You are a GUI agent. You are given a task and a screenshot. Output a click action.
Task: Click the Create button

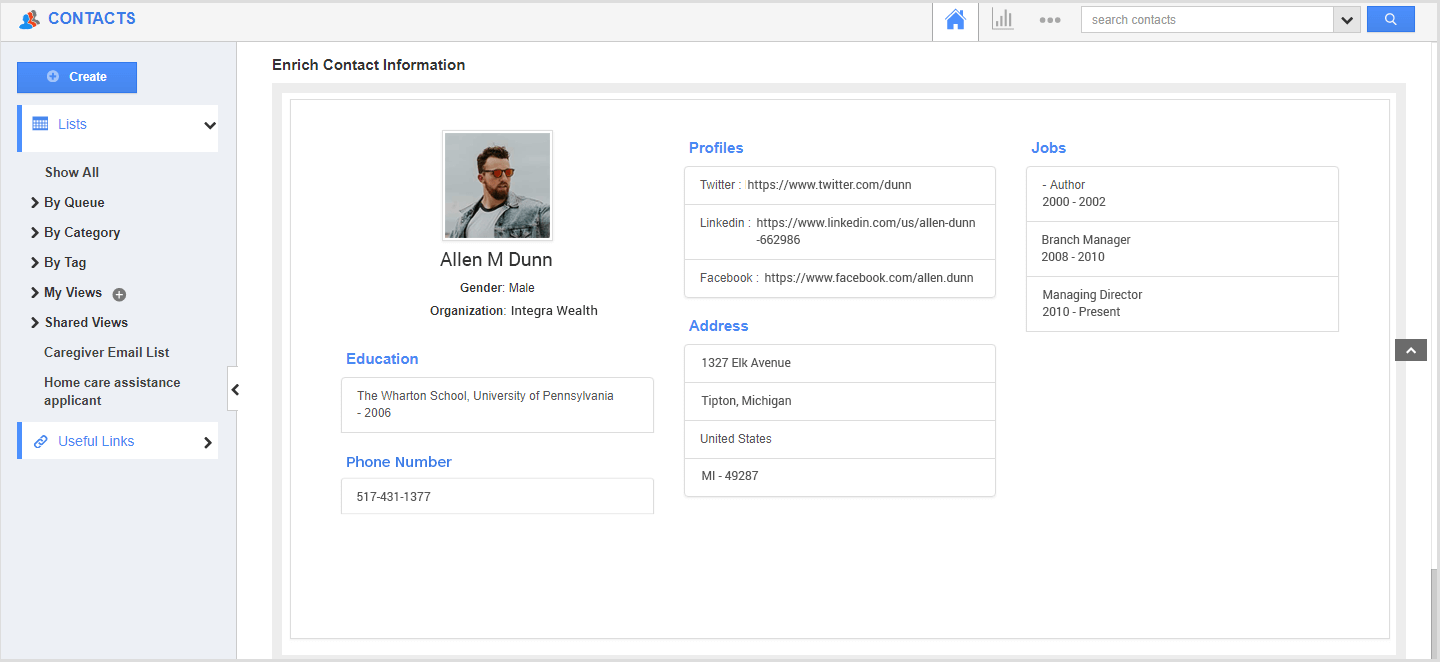pos(77,77)
